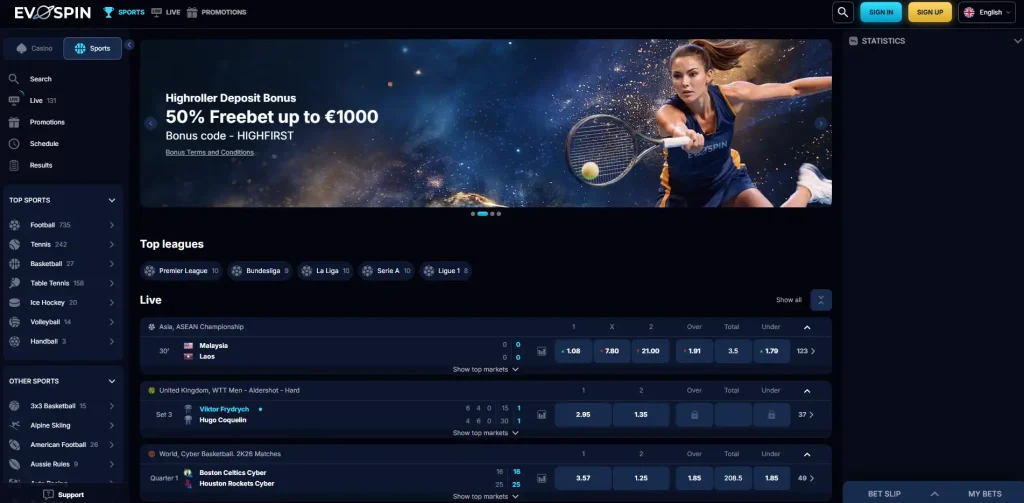
Task: Select Volleyball in top sports
Action: pyautogui.click(x=63, y=322)
